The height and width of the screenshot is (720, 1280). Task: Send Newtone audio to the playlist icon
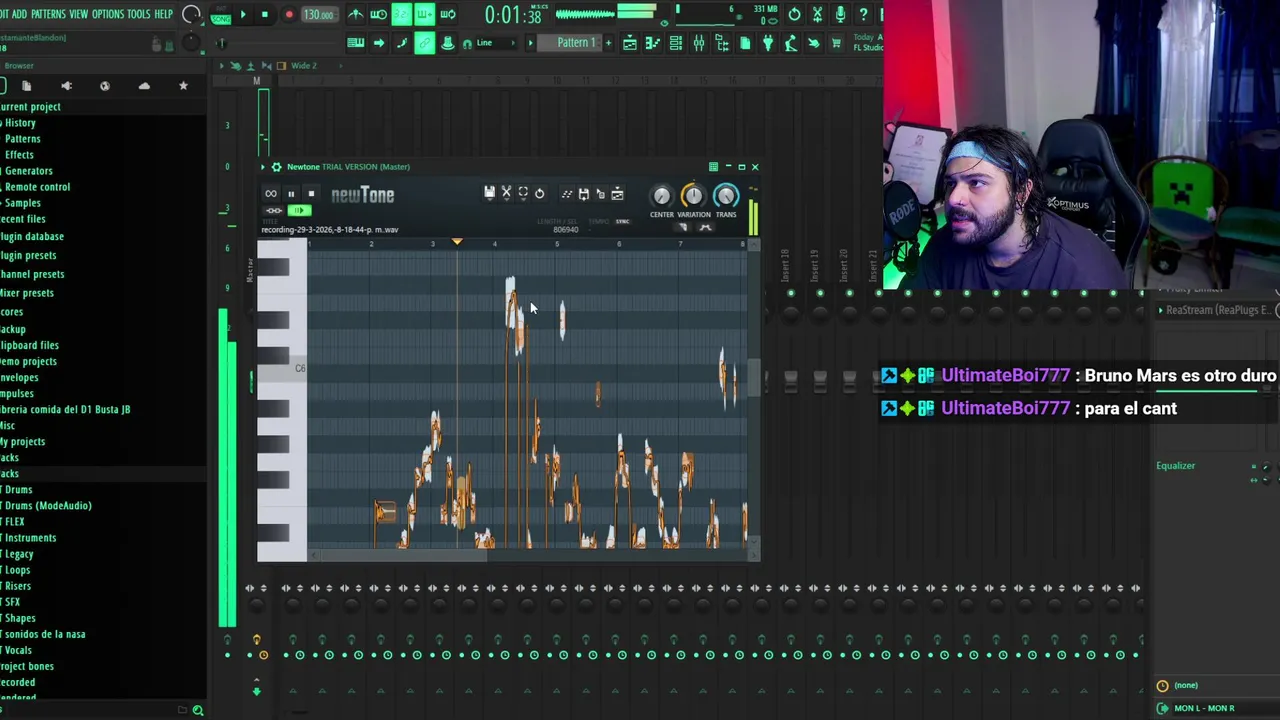pos(617,194)
